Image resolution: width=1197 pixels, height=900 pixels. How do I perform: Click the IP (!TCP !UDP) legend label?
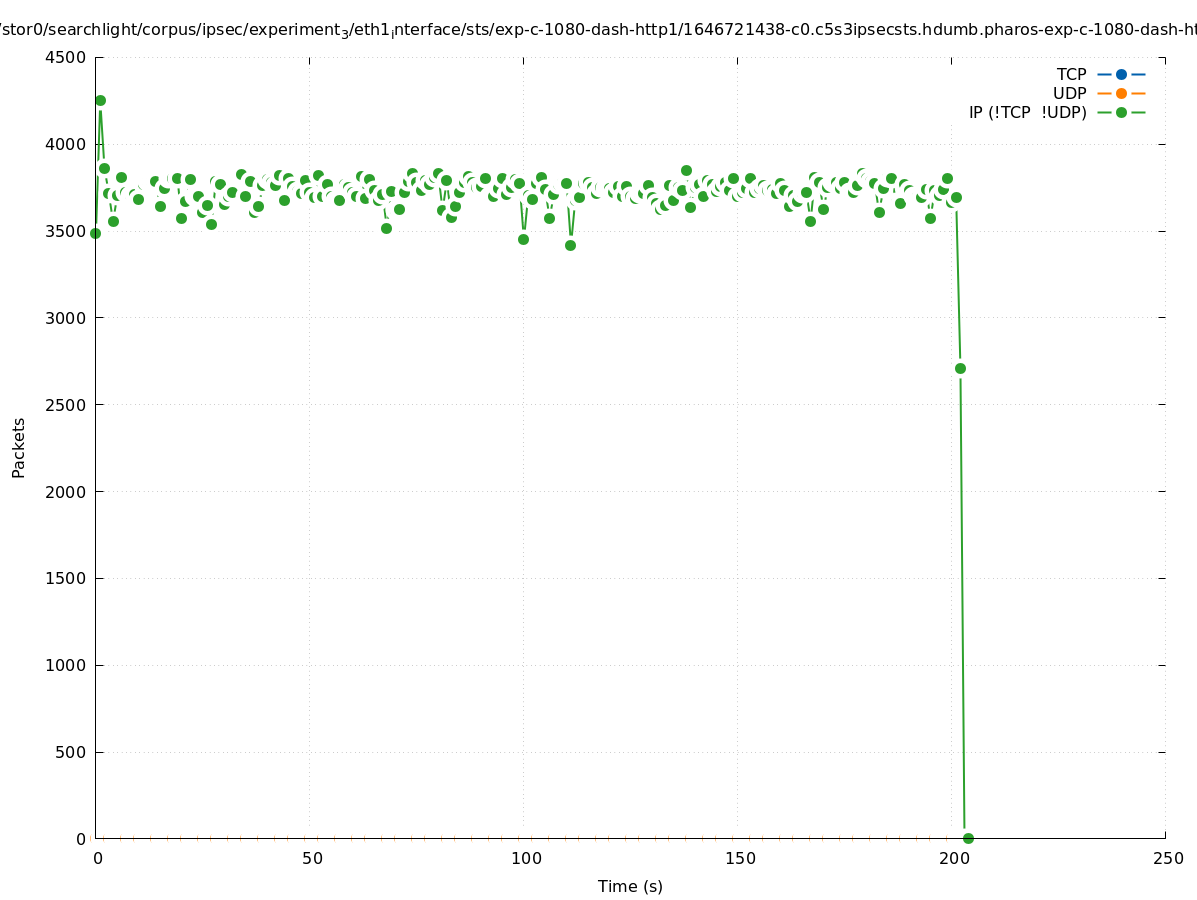[x=1027, y=112]
